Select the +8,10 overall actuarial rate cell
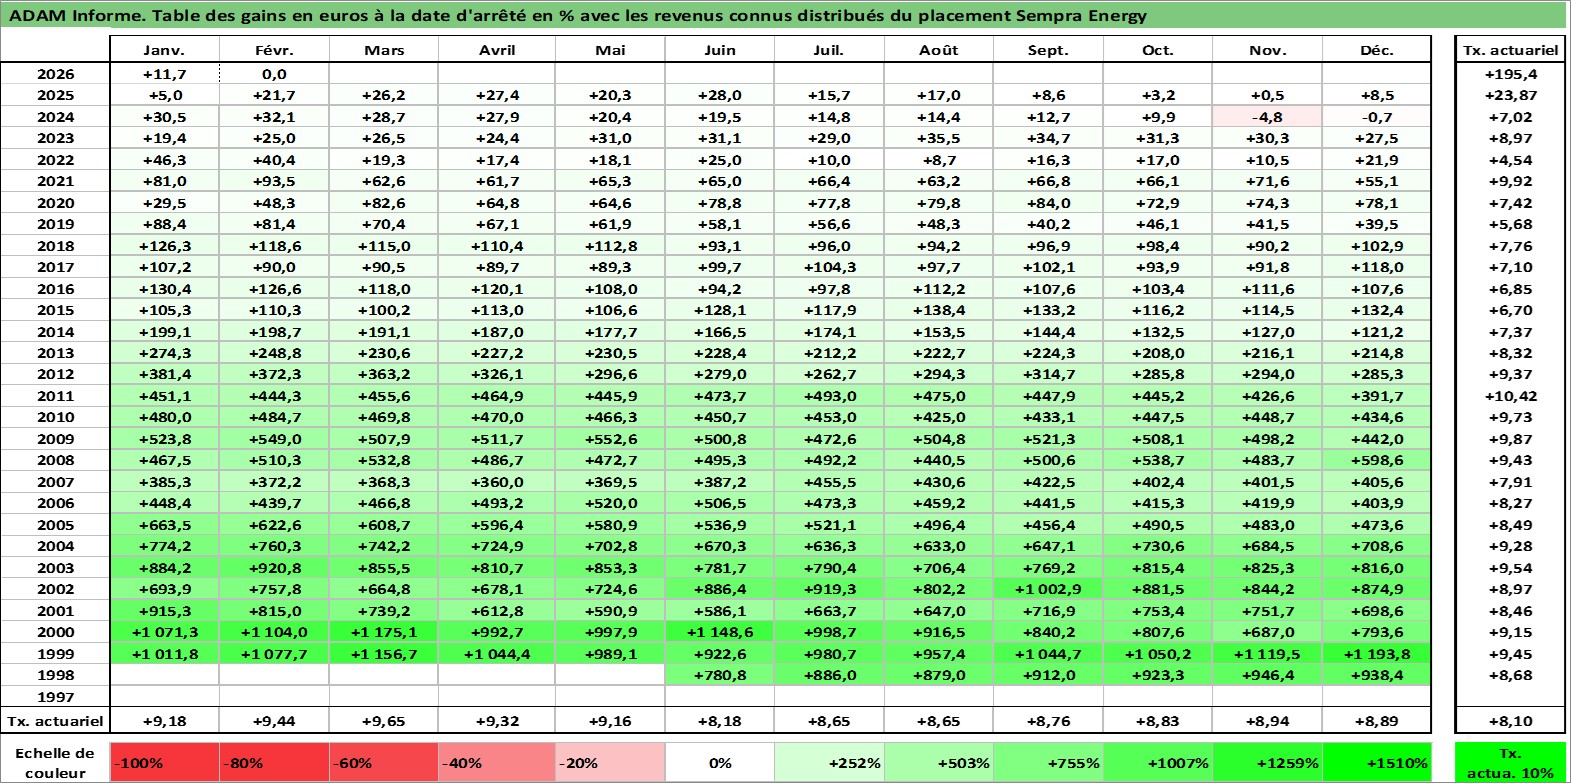1571x783 pixels. point(1510,720)
